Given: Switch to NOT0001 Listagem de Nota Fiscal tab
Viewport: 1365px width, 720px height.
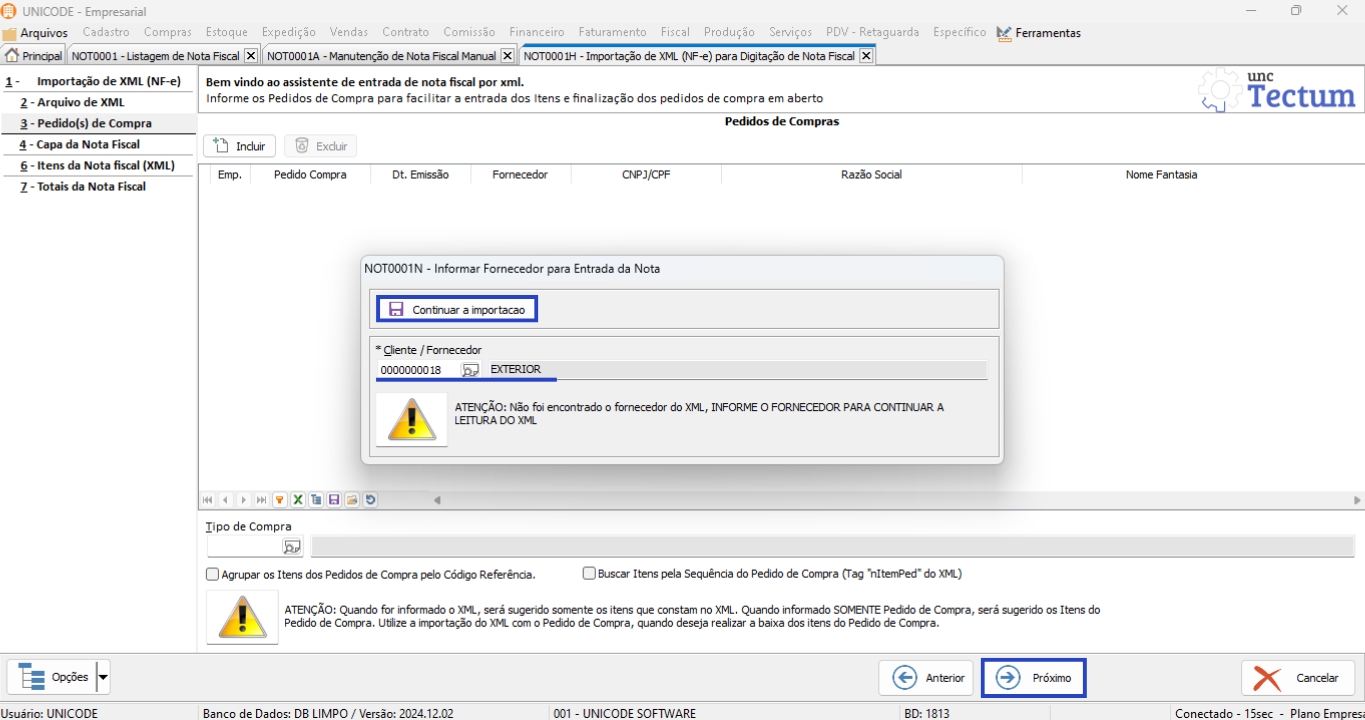Looking at the screenshot, I should pyautogui.click(x=155, y=56).
